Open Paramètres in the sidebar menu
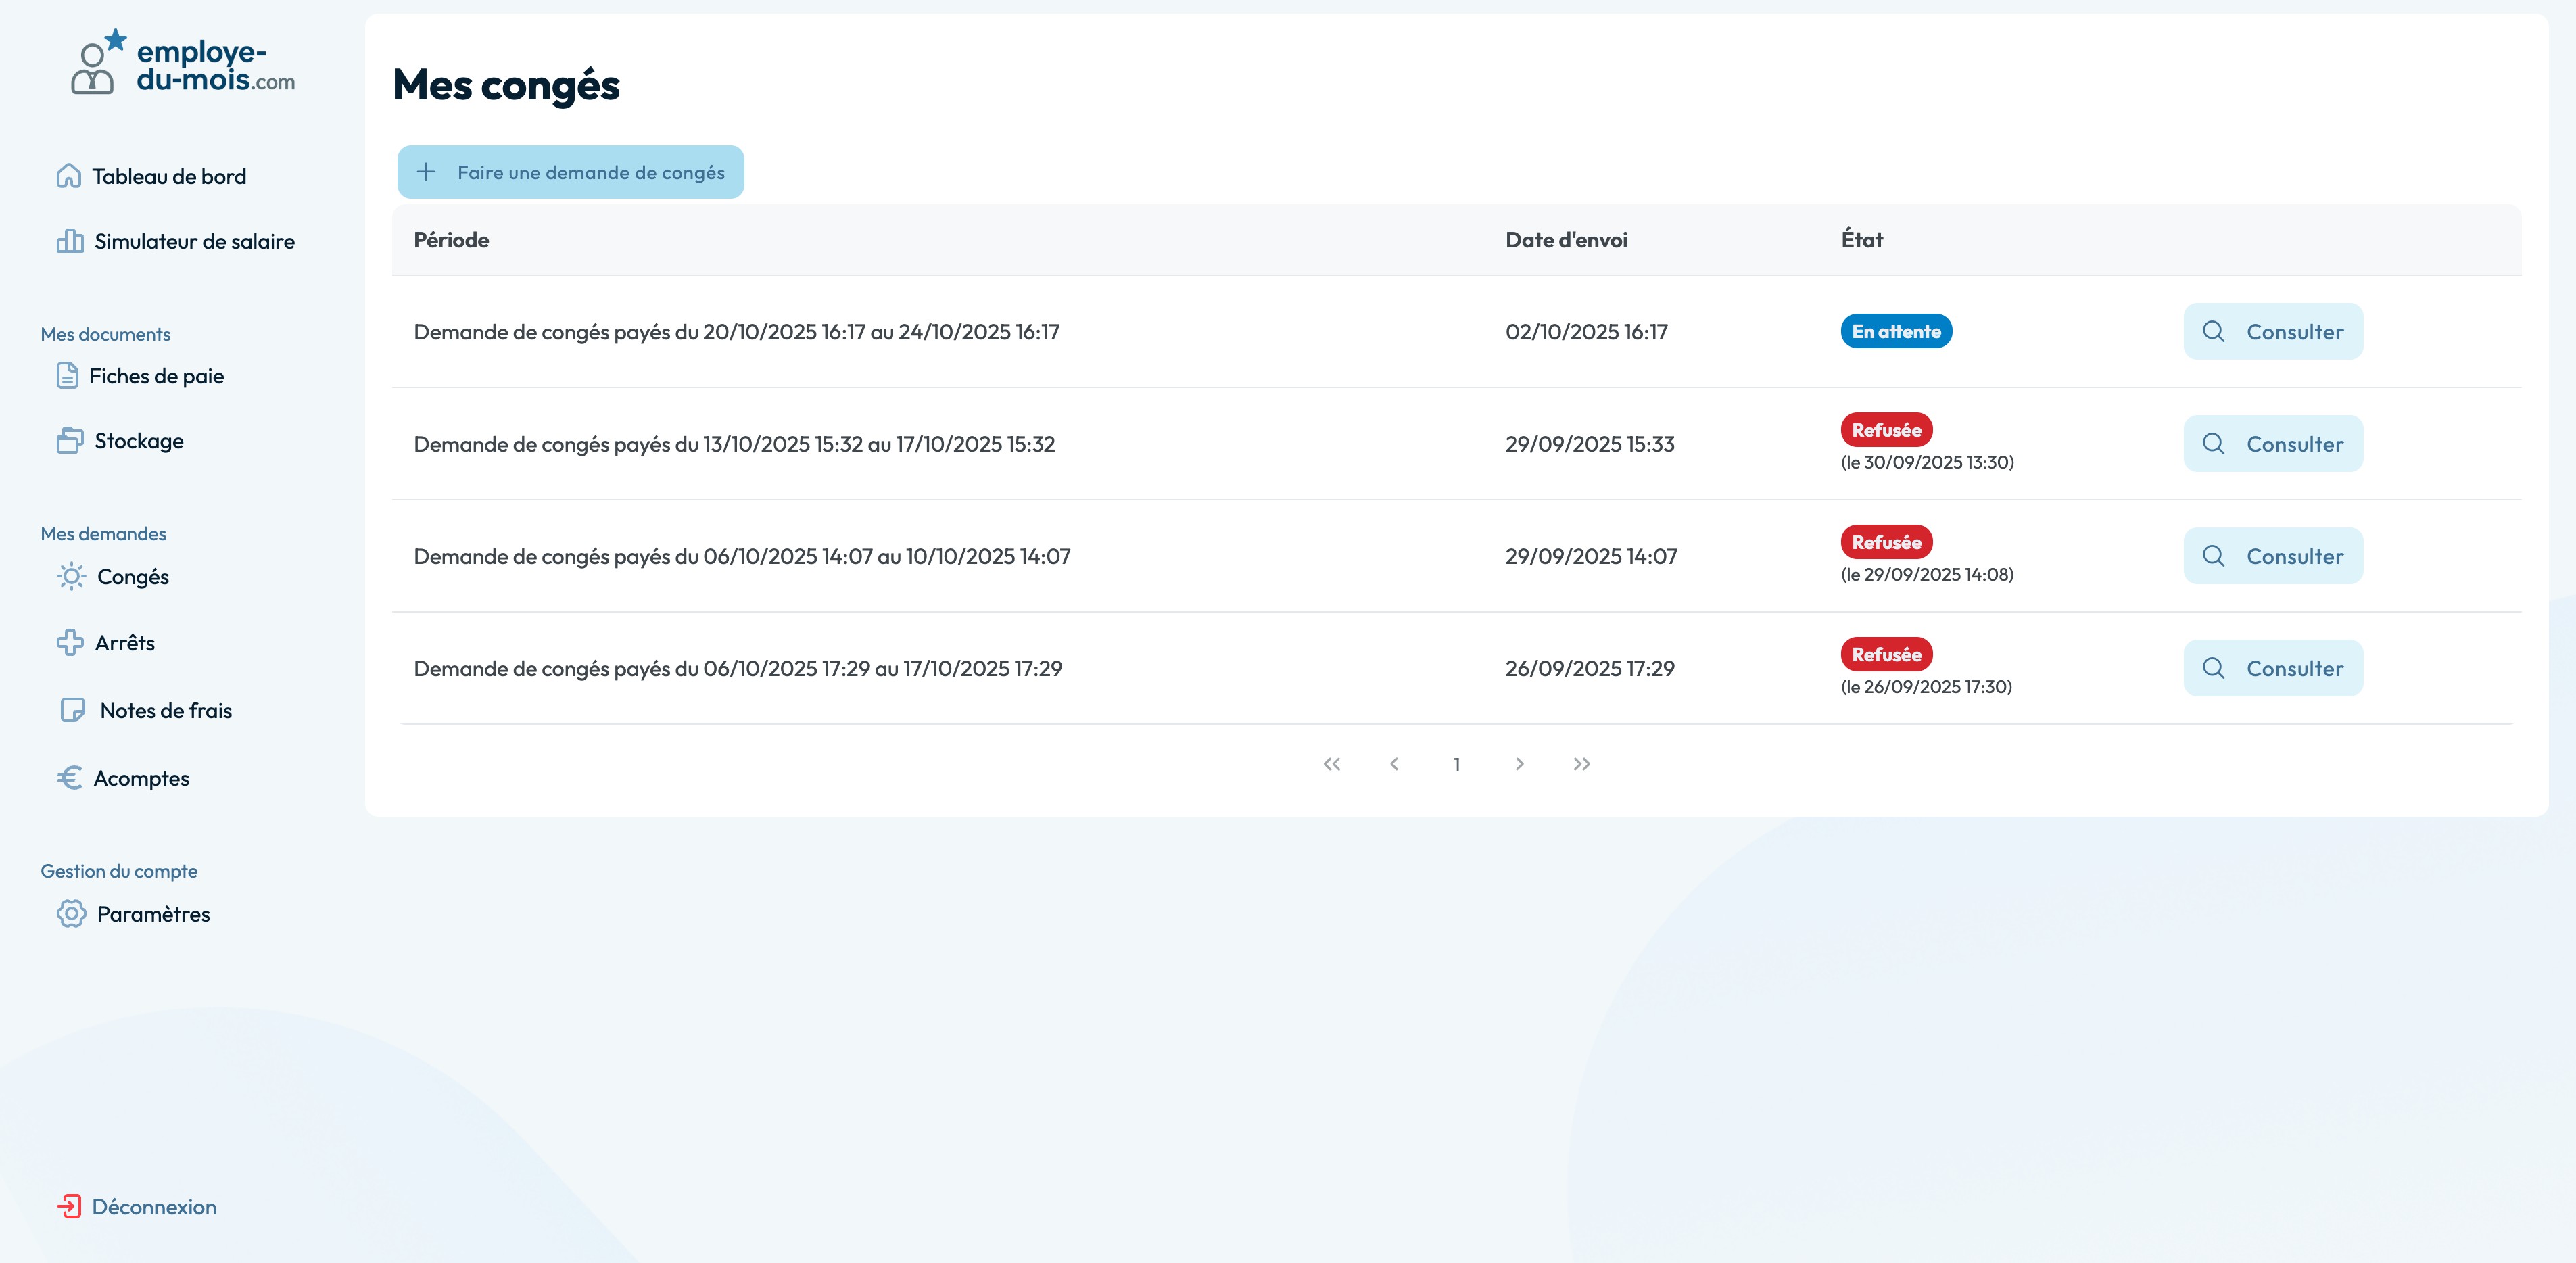The width and height of the screenshot is (2576, 1263). click(153, 914)
